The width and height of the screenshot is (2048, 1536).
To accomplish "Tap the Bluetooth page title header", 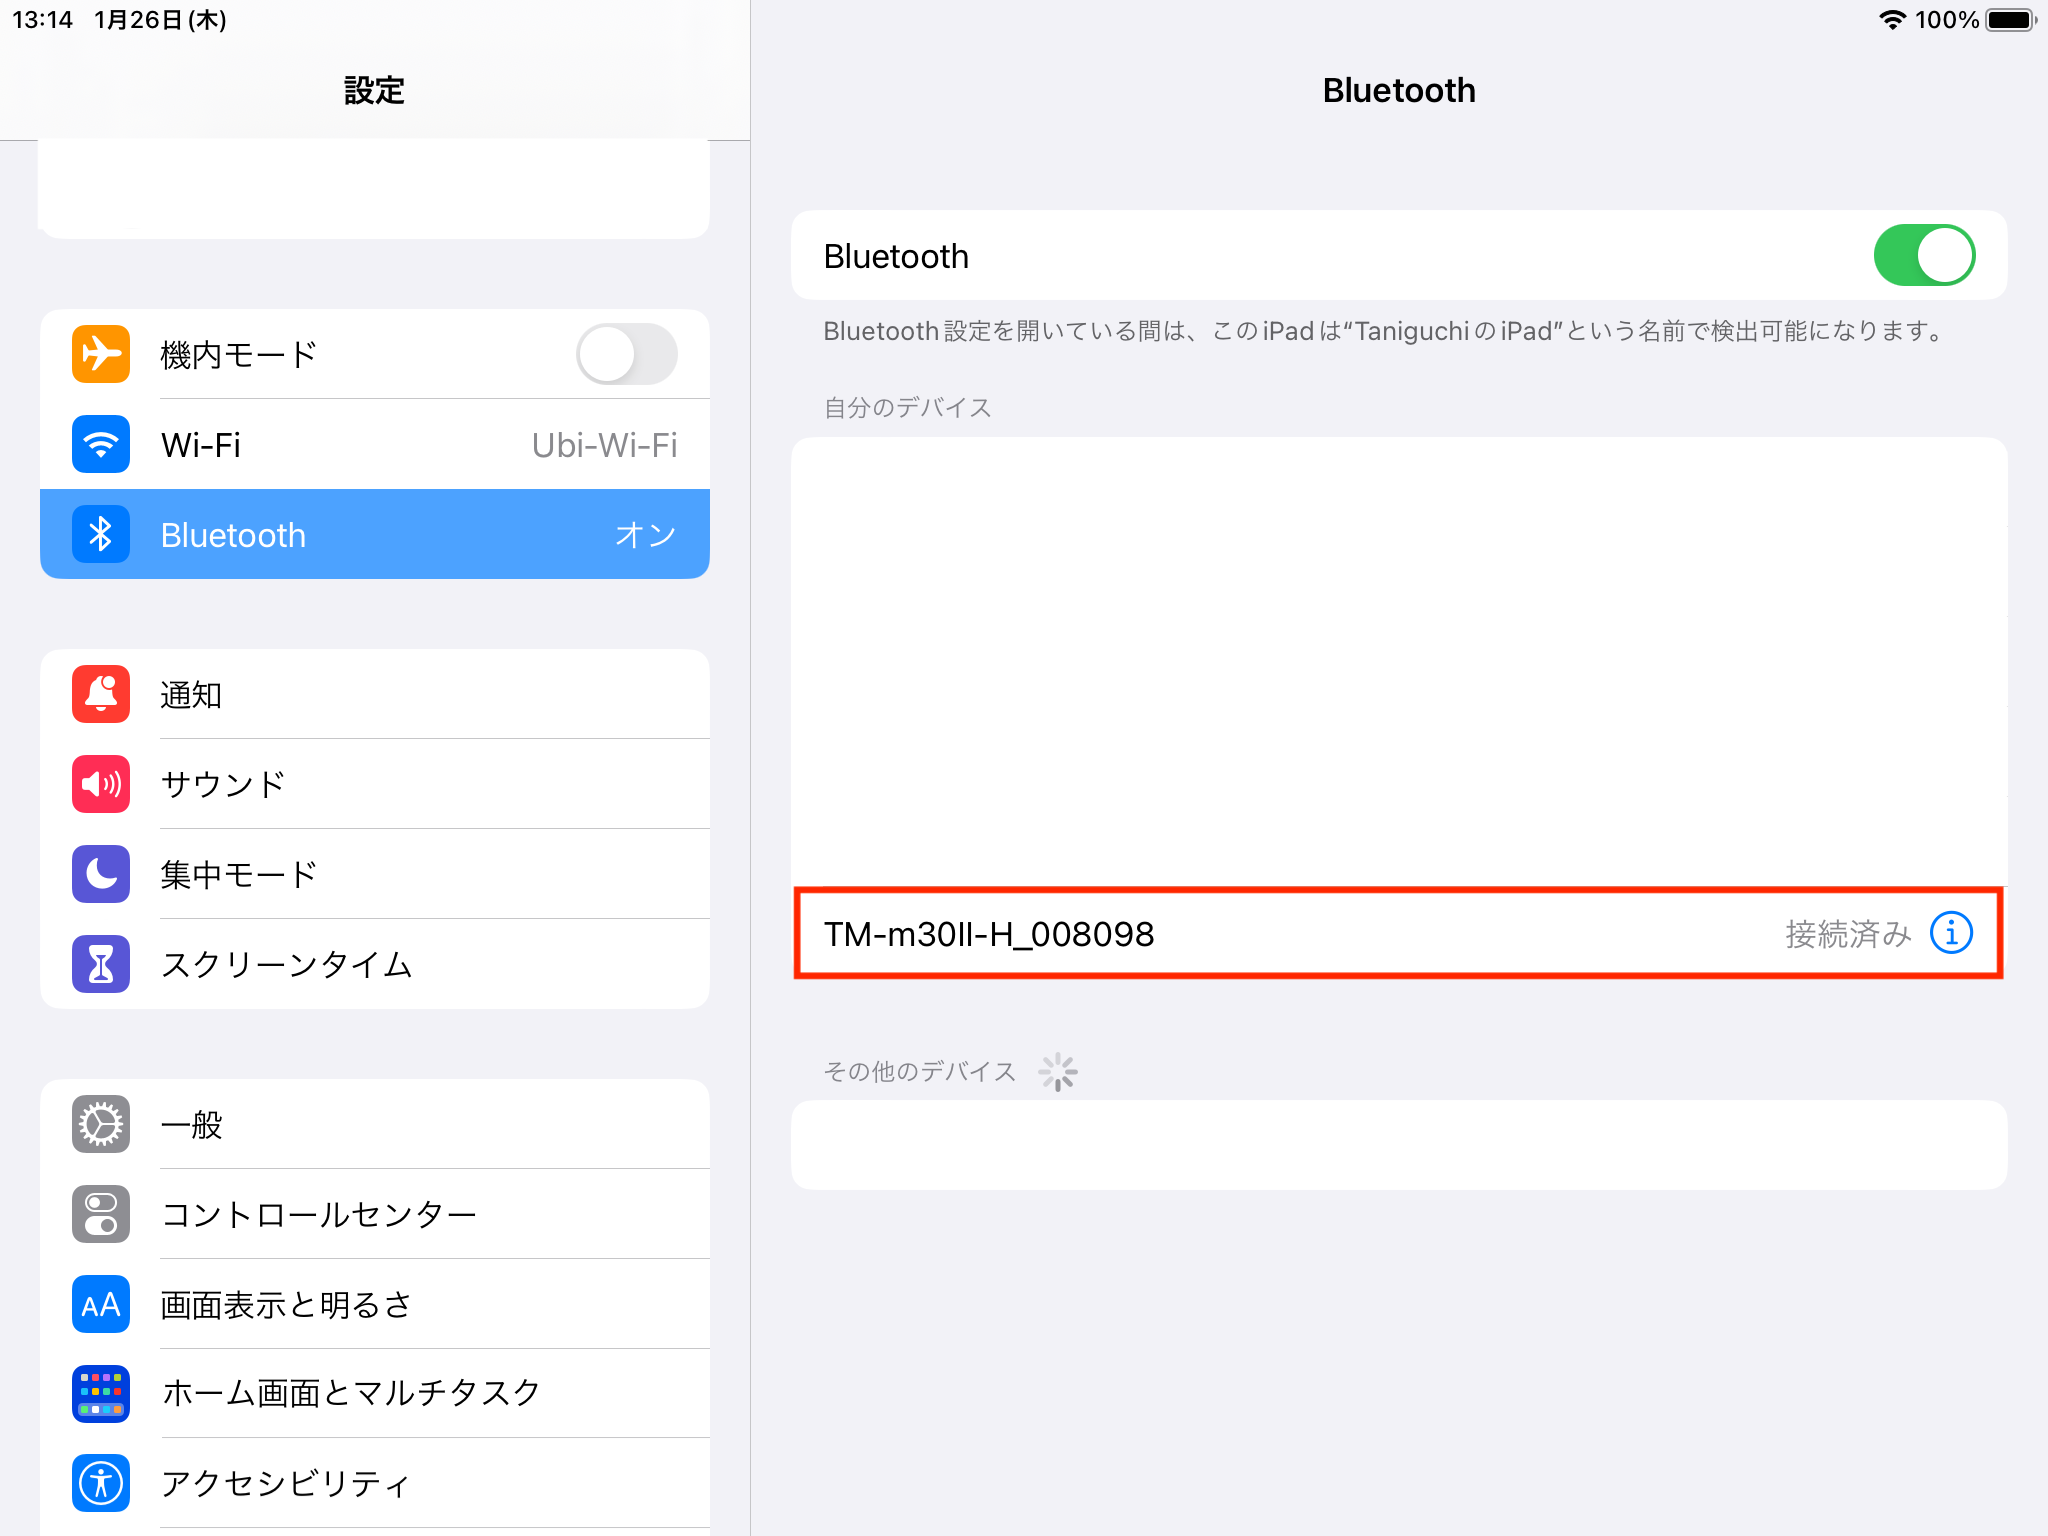I will [x=1399, y=90].
